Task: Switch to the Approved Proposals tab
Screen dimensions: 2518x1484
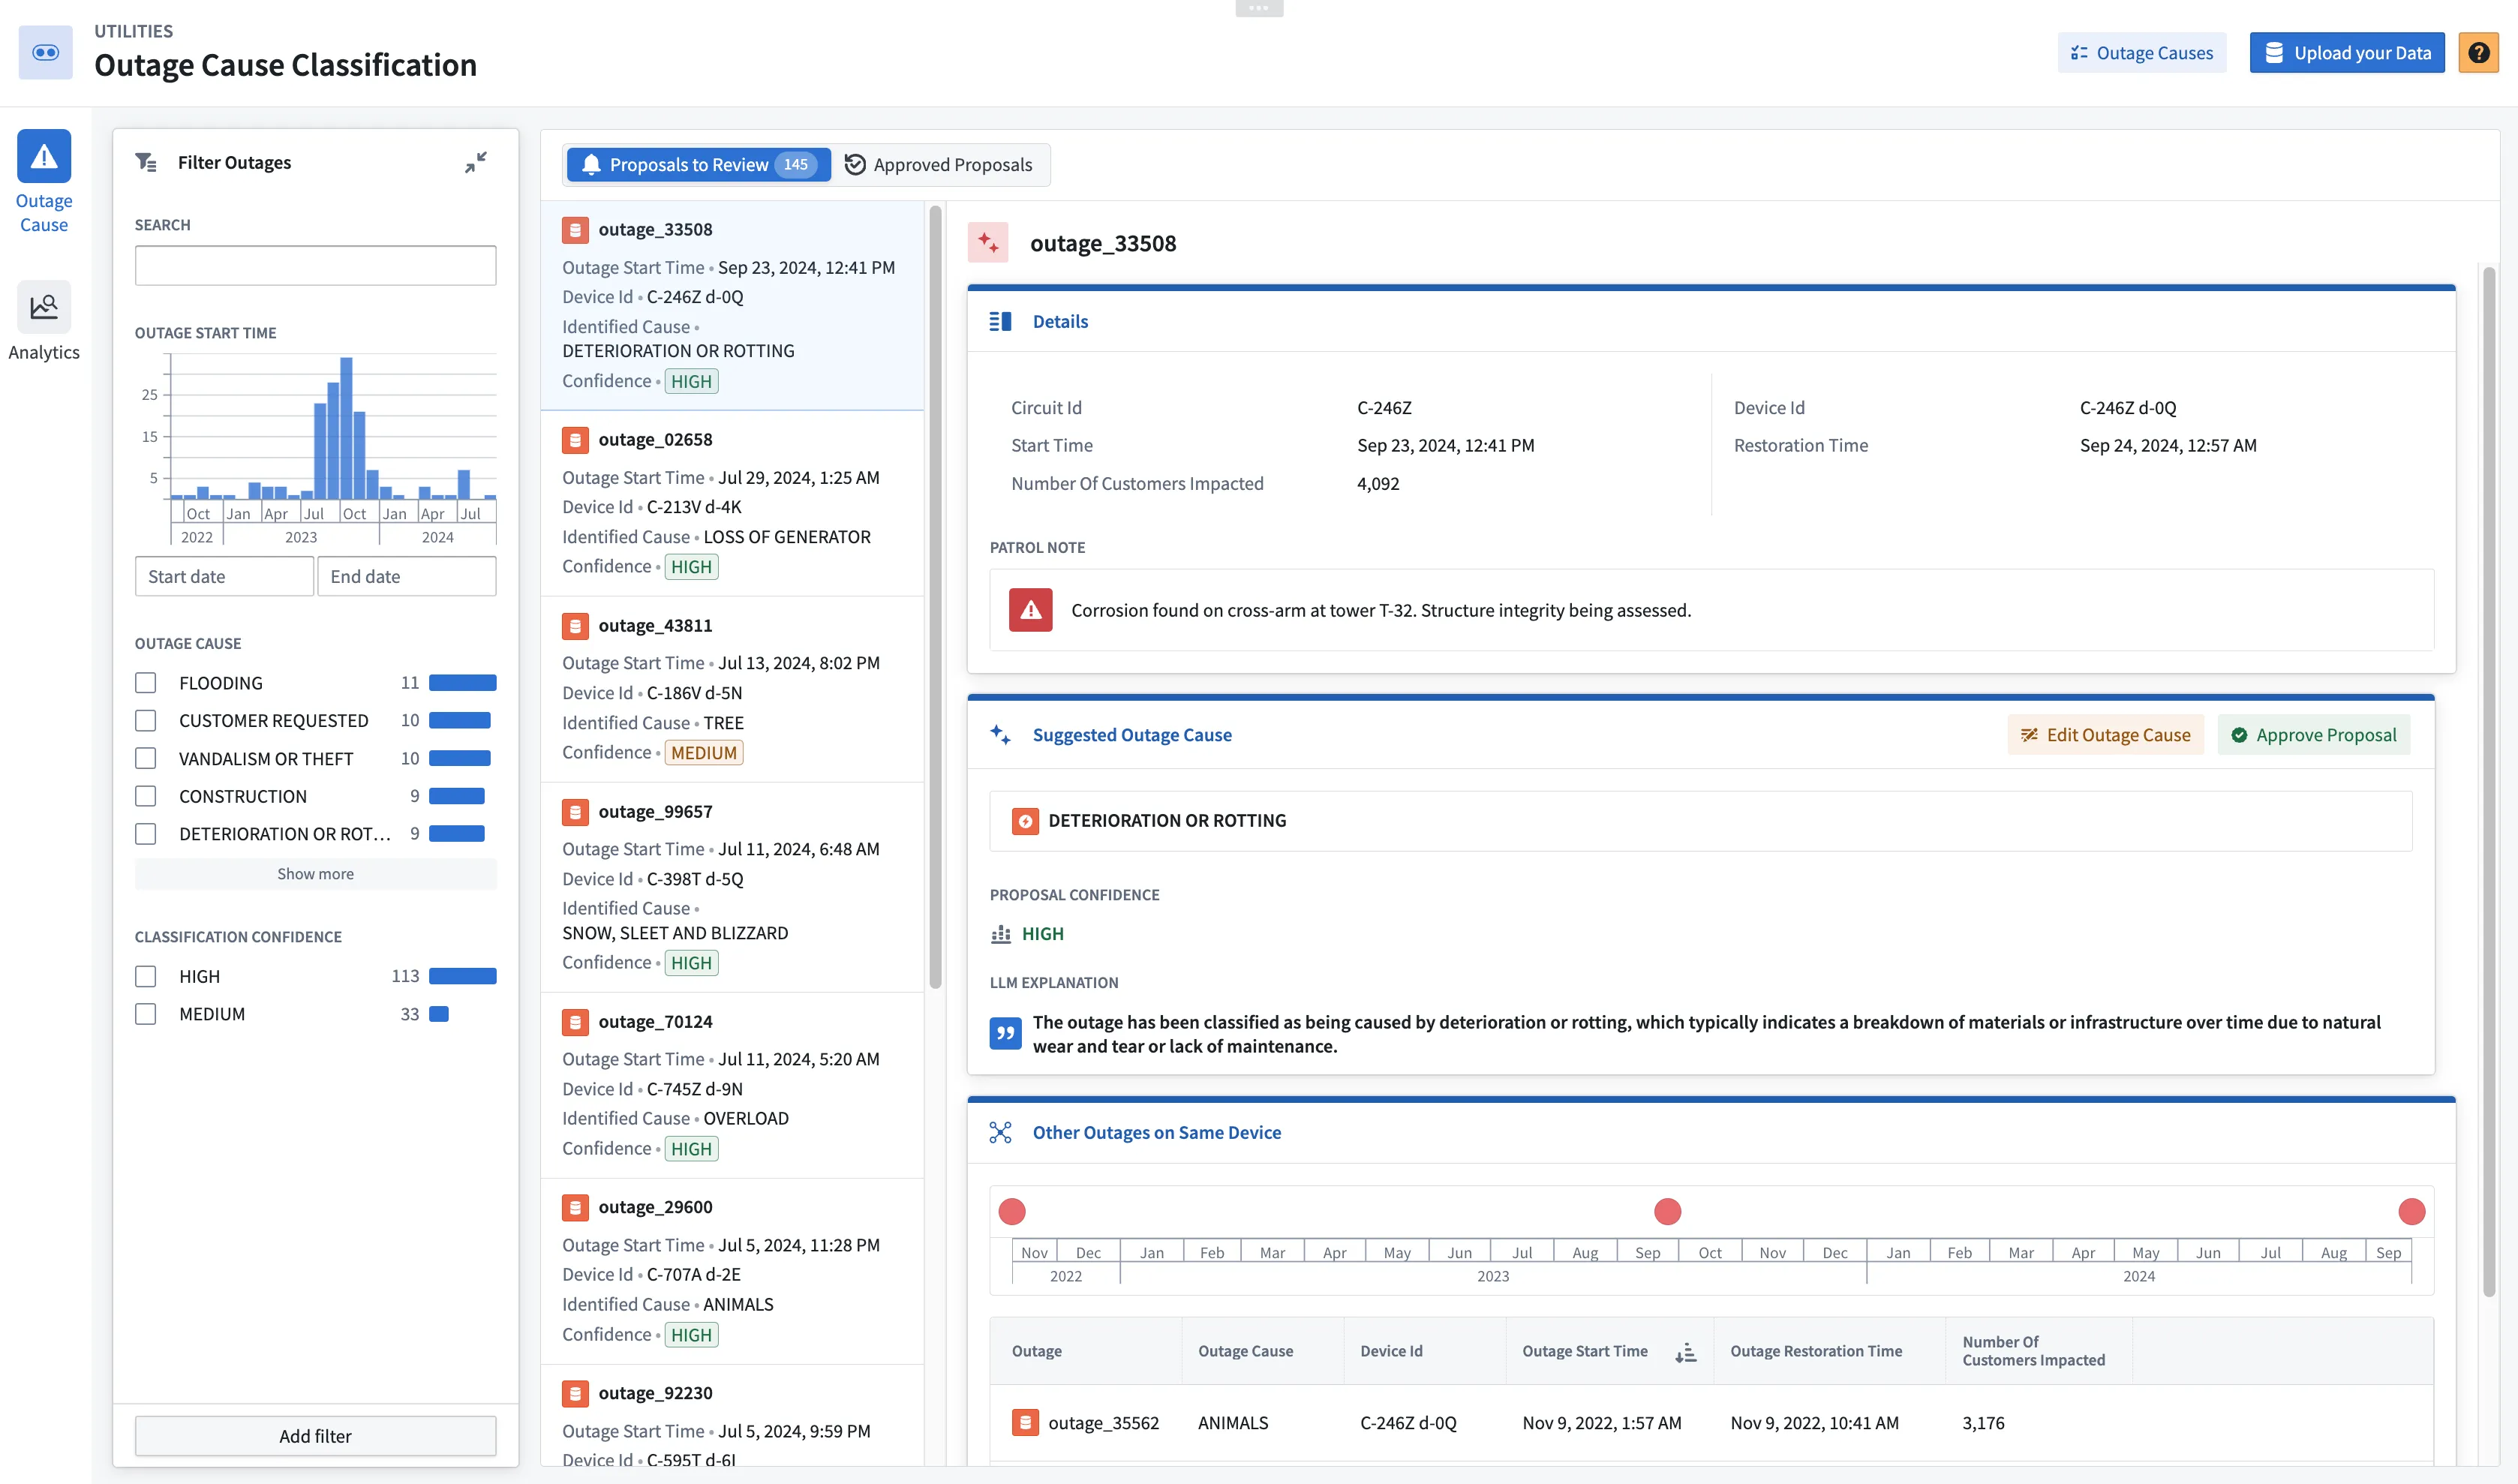Action: coord(939,165)
